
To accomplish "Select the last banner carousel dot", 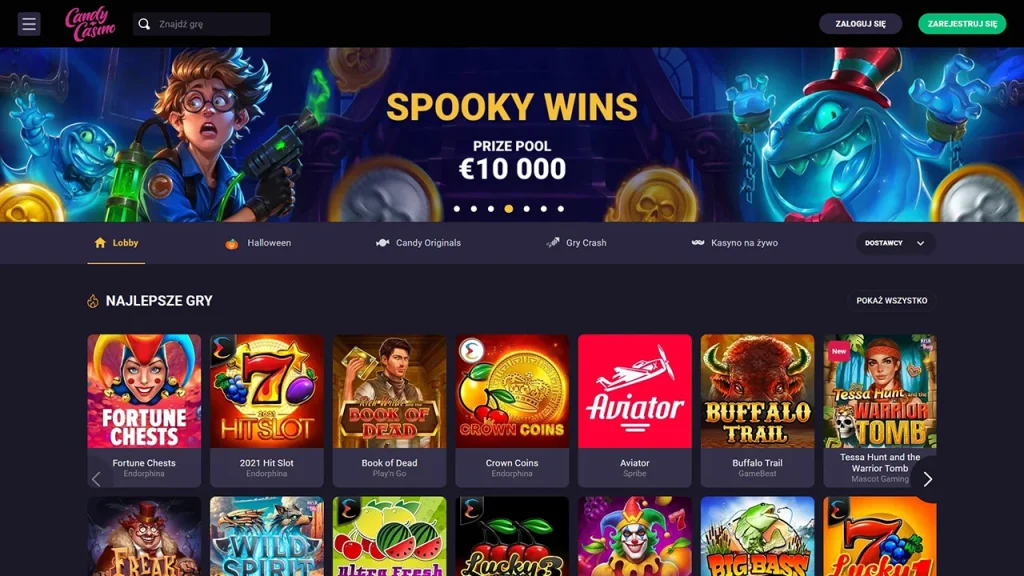I will [560, 209].
